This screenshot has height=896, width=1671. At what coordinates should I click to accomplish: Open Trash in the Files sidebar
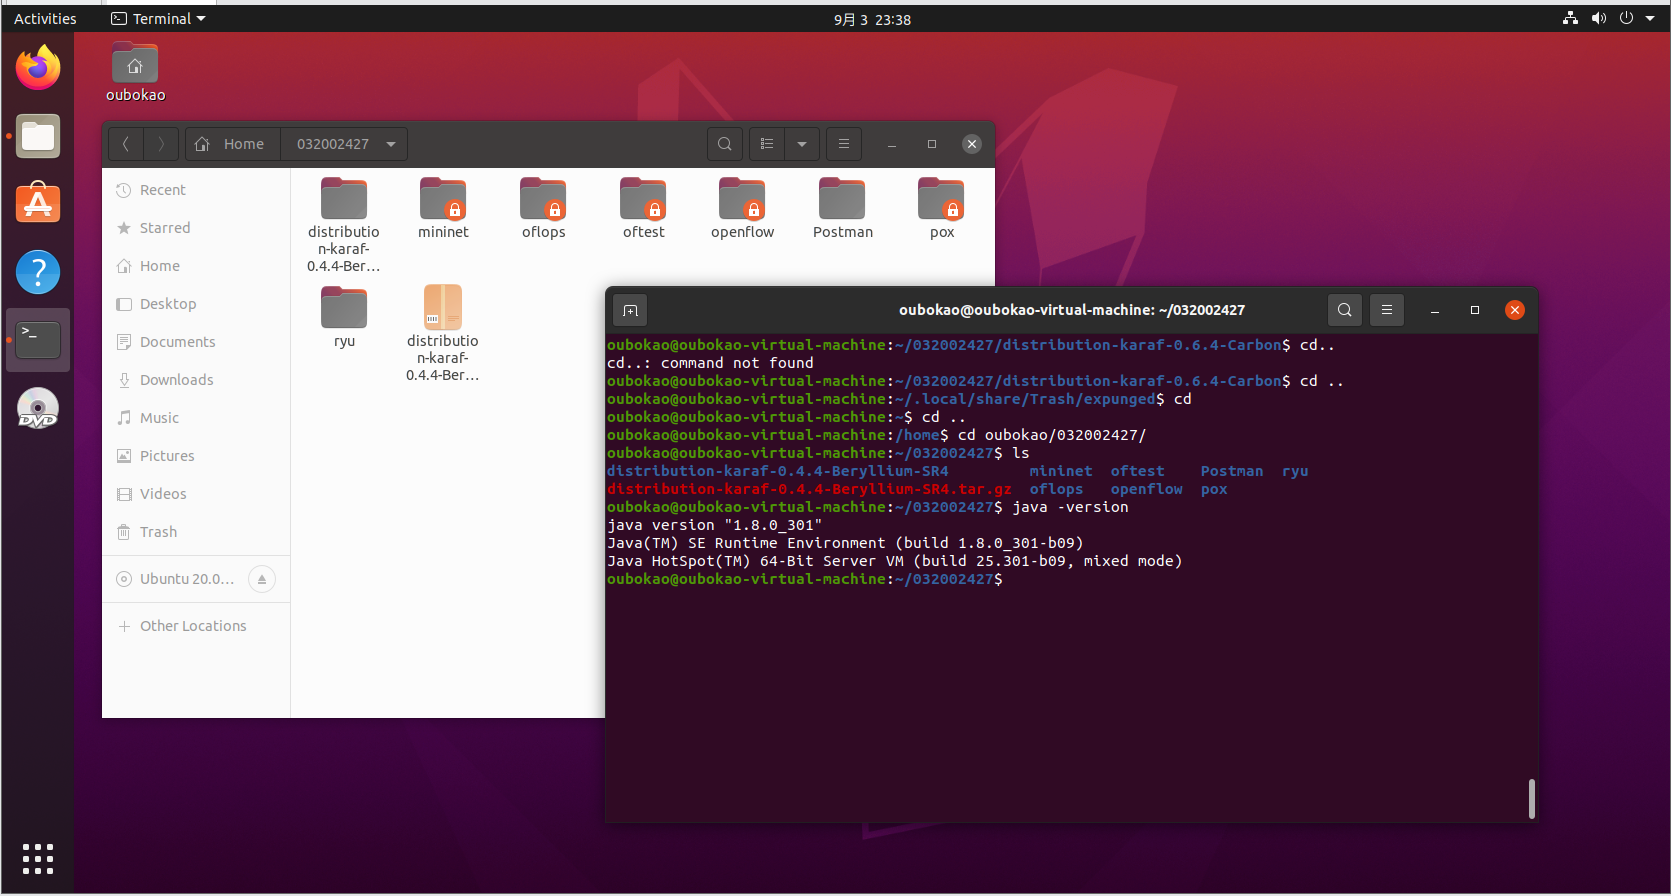(x=196, y=532)
